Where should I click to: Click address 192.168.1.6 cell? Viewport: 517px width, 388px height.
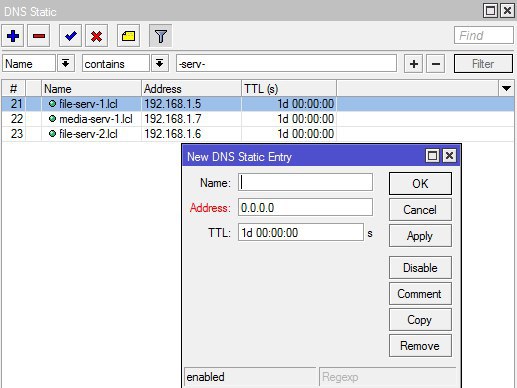(191, 134)
